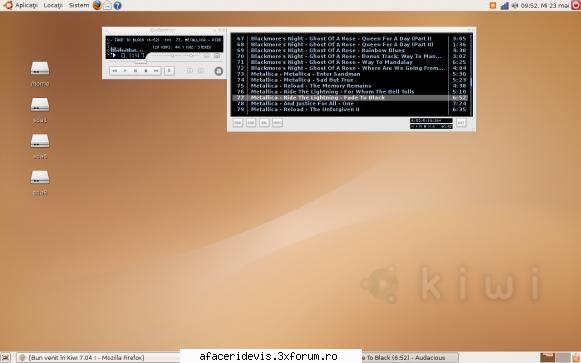Viewport: 581px width, 363px height.
Task: Open the mail launcher in top panel
Action: [107, 5]
